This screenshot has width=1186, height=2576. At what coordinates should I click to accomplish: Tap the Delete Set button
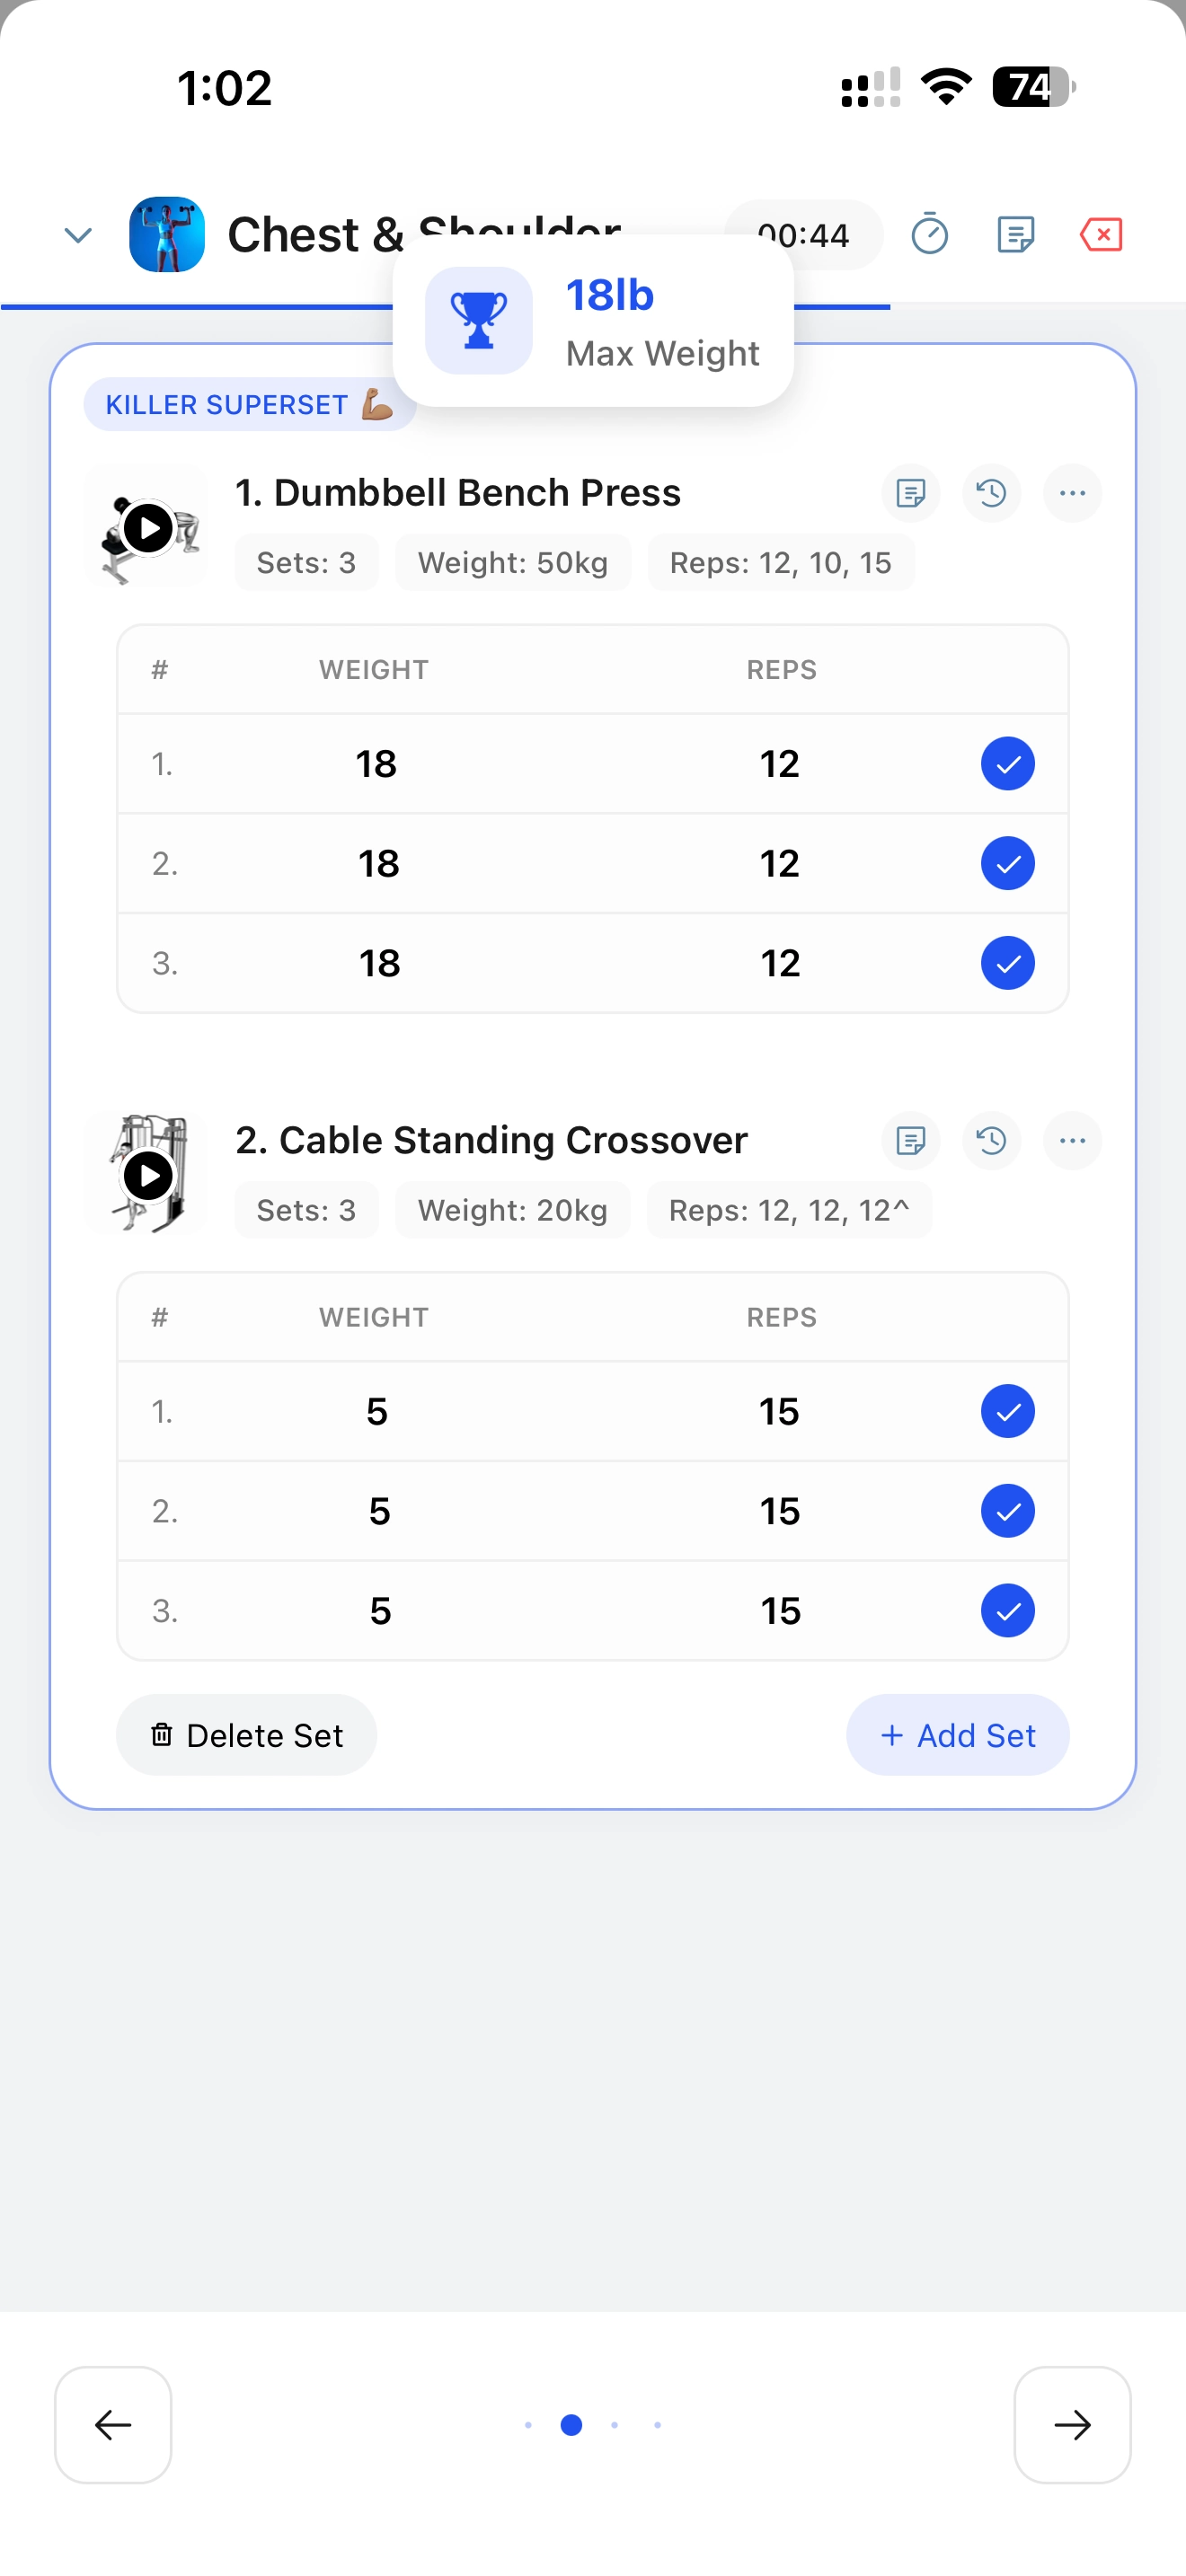click(x=246, y=1735)
